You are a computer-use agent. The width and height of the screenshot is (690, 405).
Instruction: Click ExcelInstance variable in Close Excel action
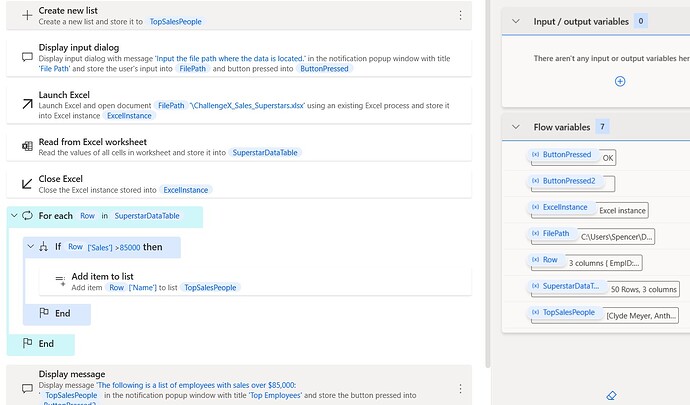click(186, 190)
